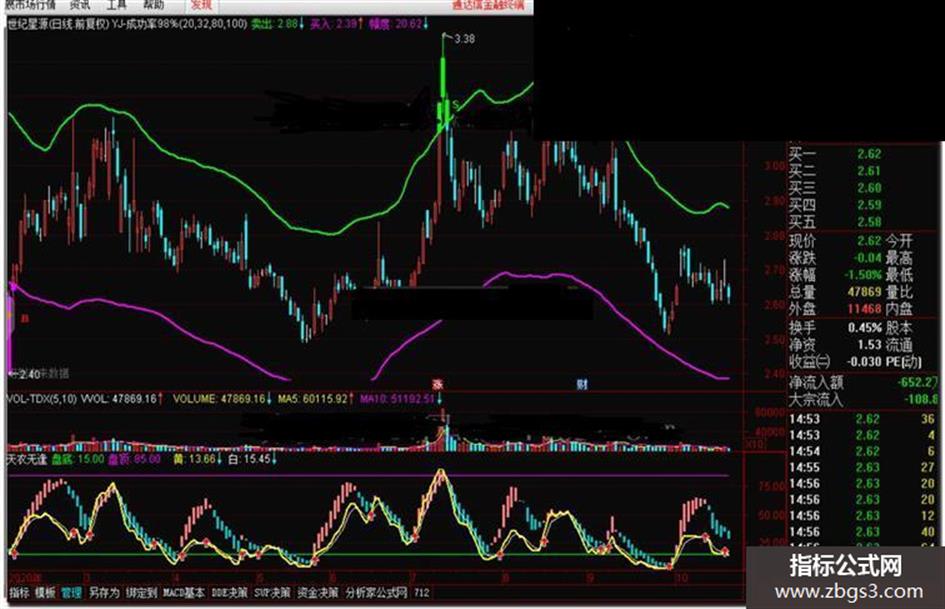Switch to MACD基本 tab
This screenshot has height=609, width=945.
click(184, 593)
